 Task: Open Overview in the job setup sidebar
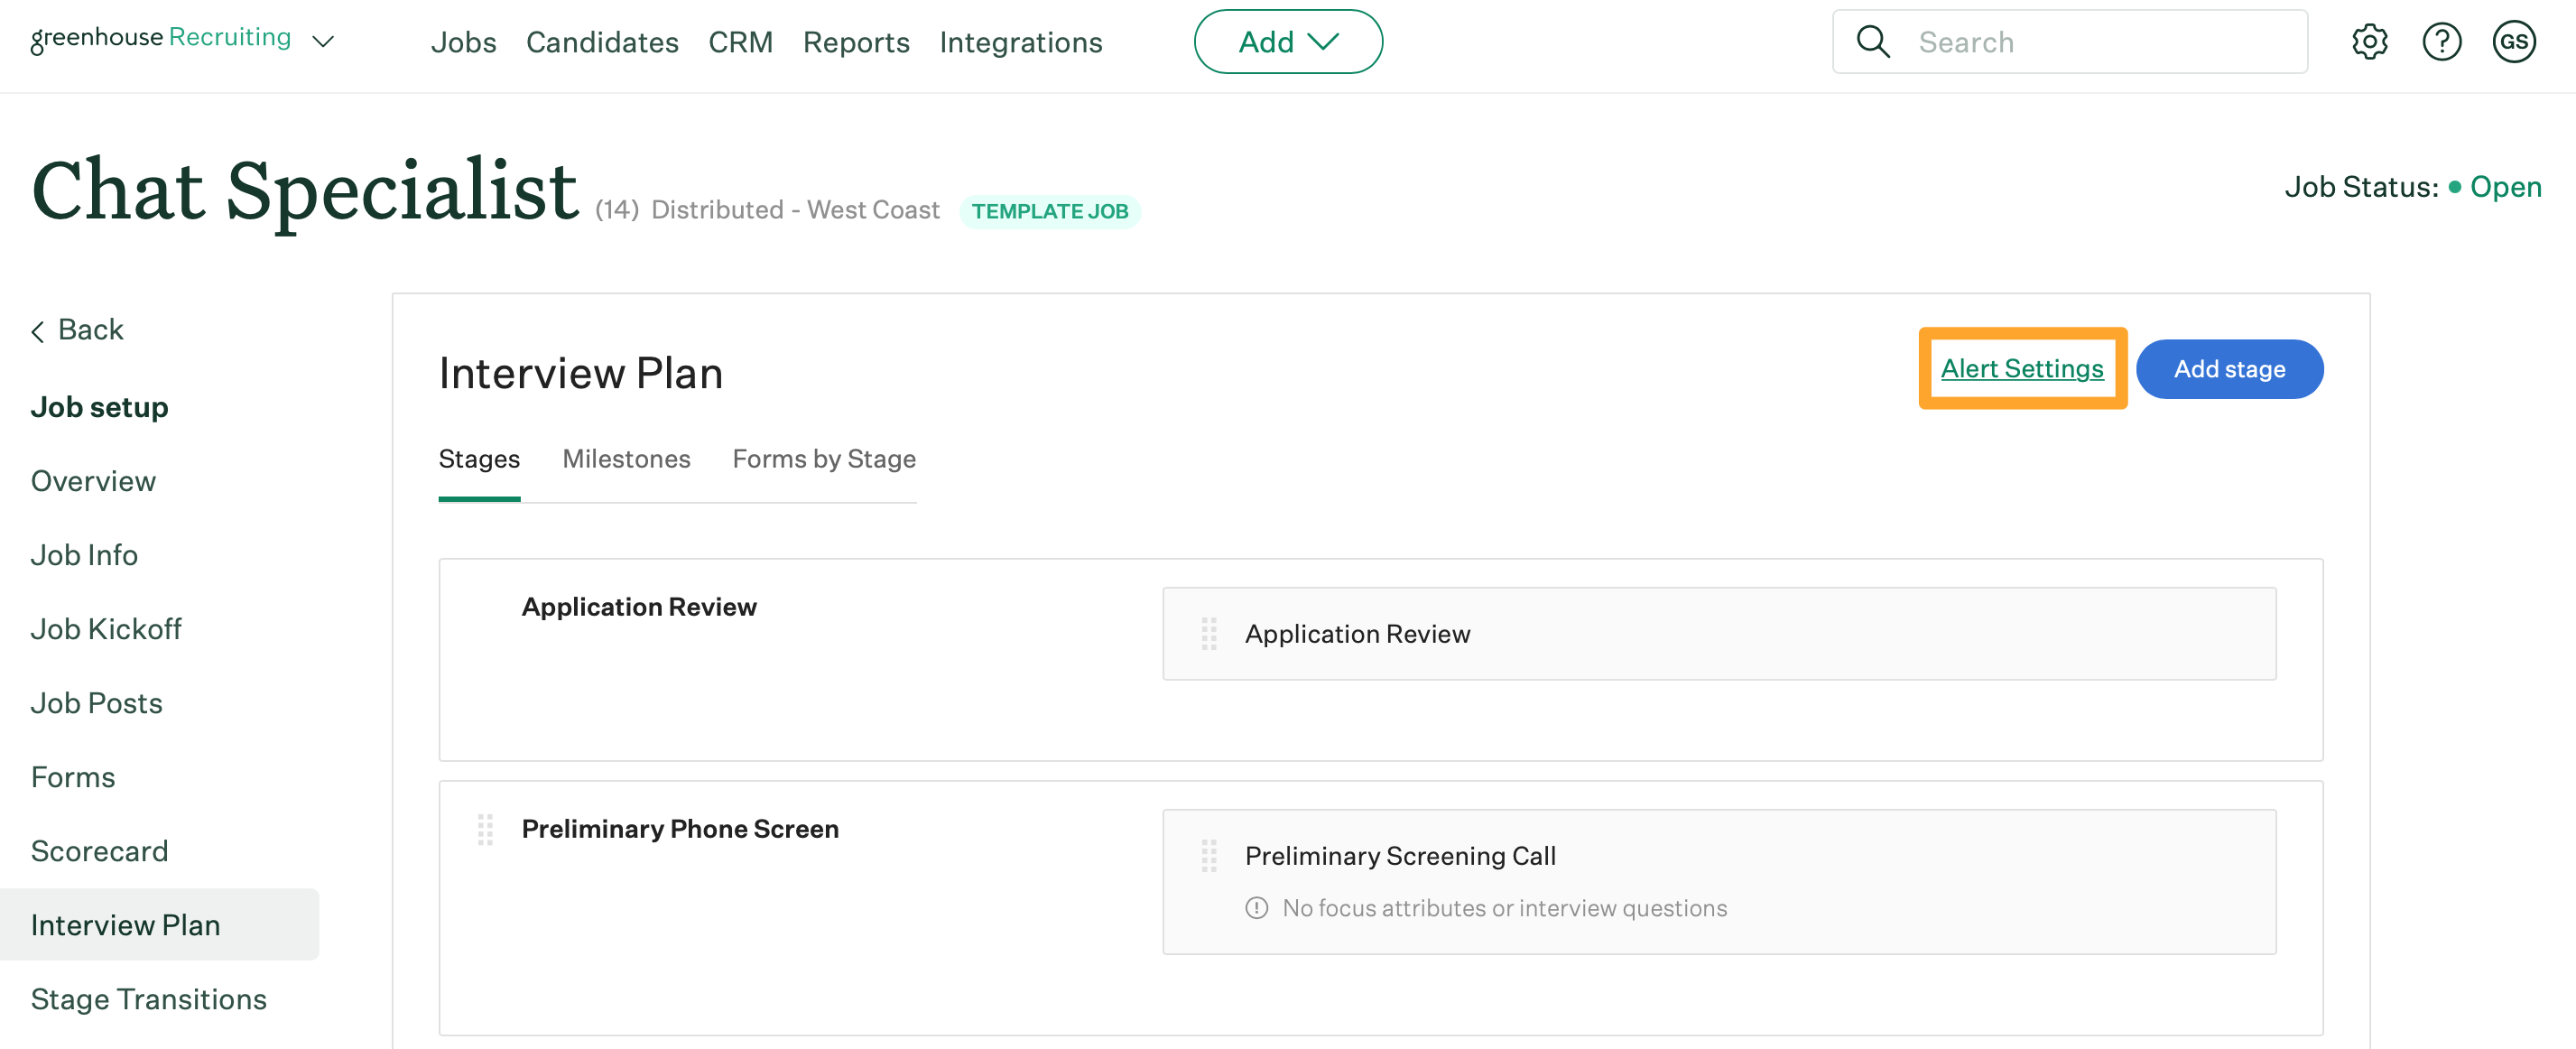click(x=93, y=481)
